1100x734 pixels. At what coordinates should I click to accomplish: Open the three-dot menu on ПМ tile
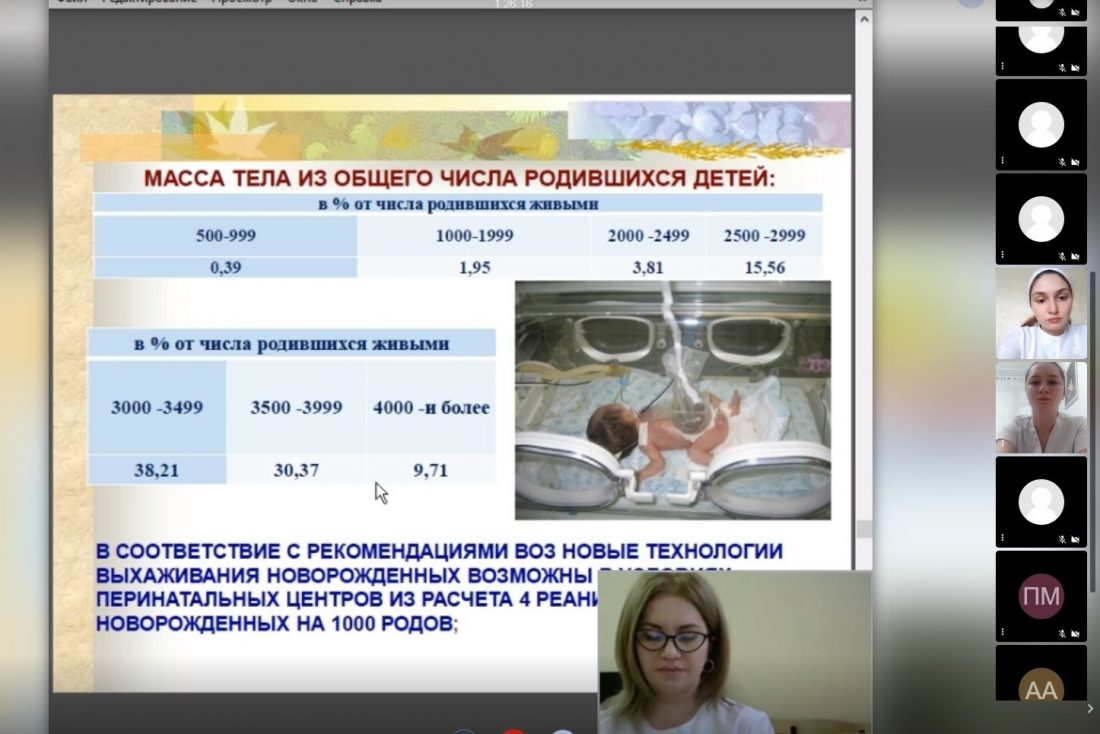1002,632
